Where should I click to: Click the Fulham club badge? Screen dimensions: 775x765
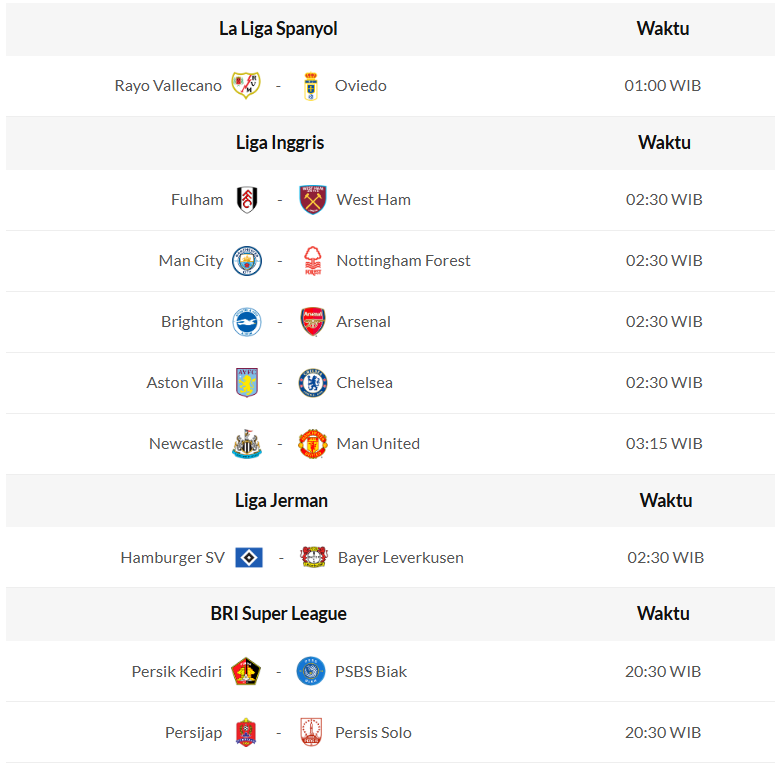point(247,200)
